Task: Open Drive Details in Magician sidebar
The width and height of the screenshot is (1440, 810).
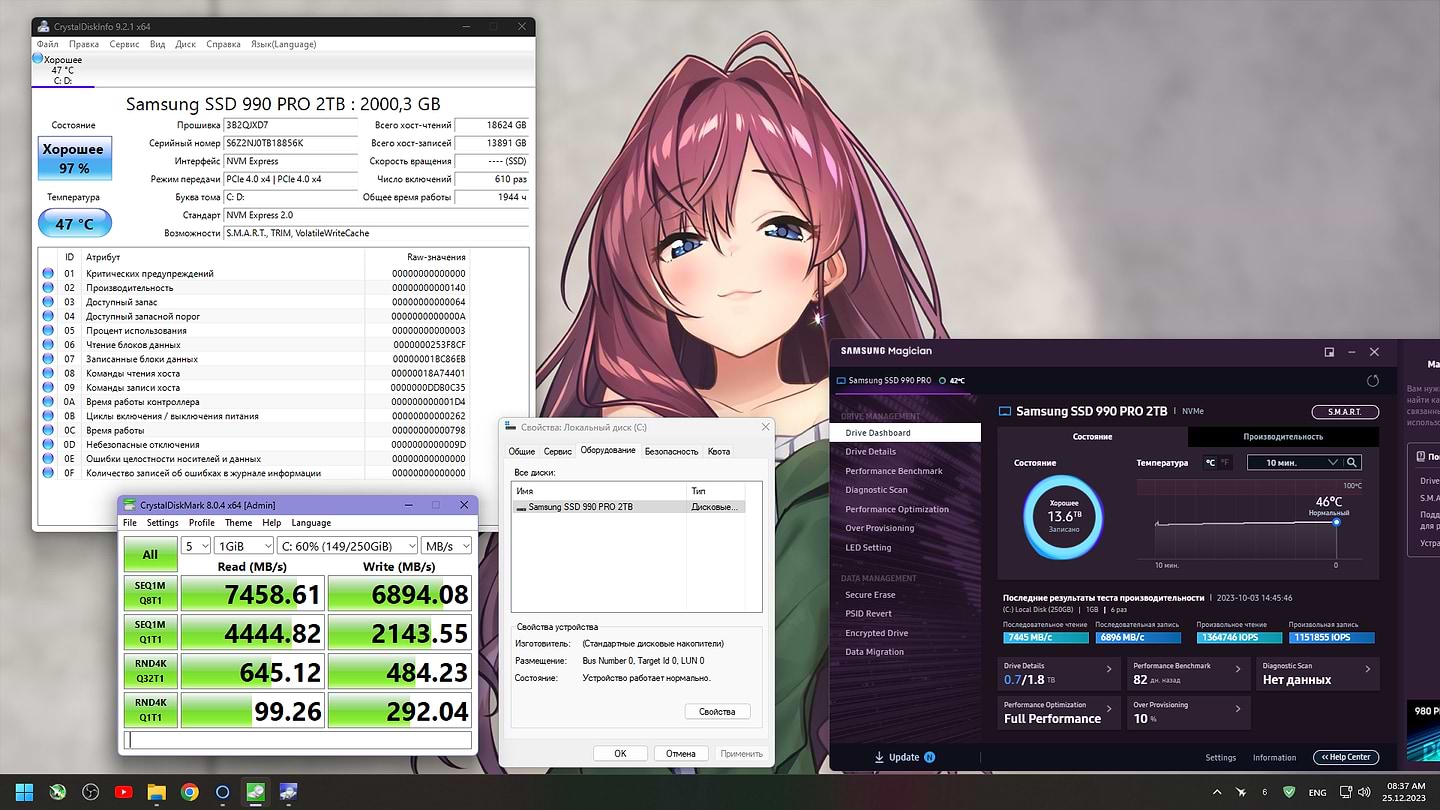Action: (871, 452)
